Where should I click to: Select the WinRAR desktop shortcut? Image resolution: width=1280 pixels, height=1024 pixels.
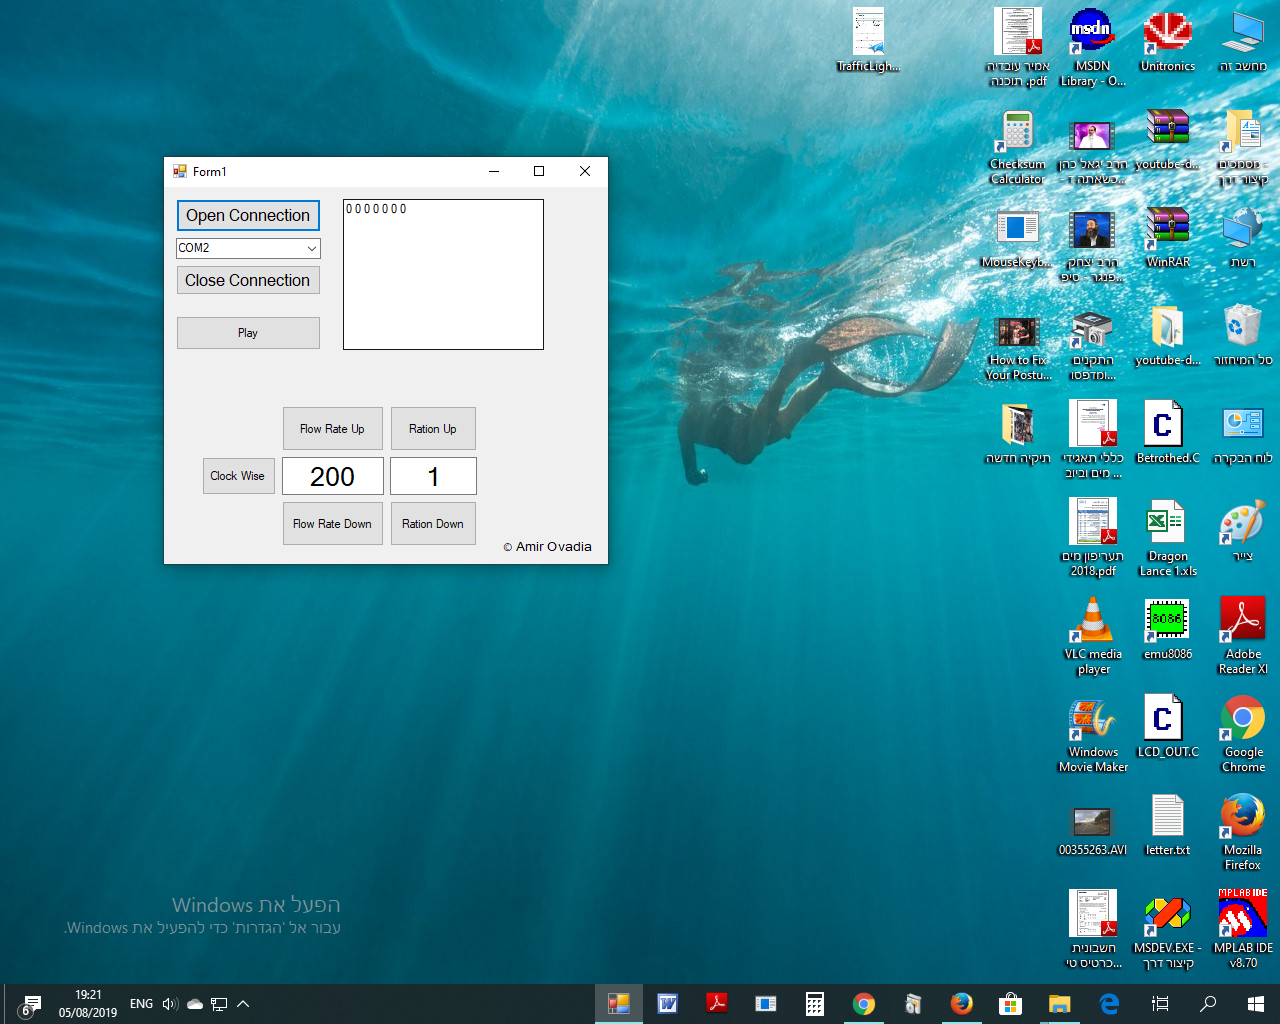pyautogui.click(x=1167, y=237)
